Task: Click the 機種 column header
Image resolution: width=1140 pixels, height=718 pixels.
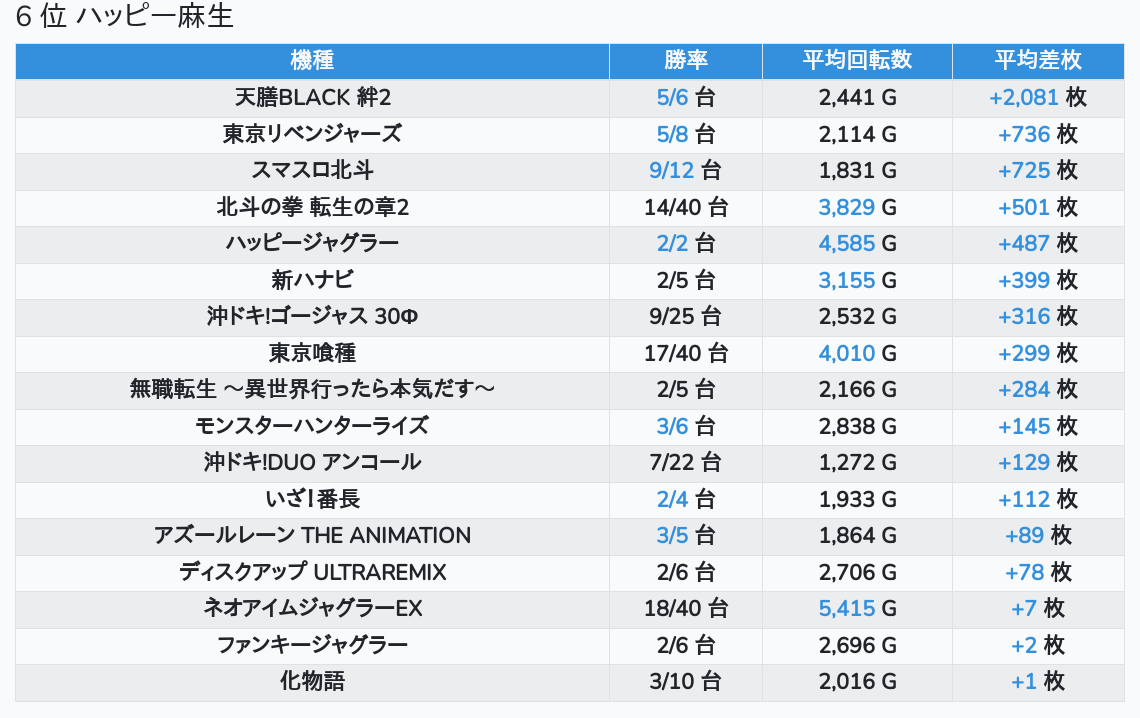Action: click(312, 61)
